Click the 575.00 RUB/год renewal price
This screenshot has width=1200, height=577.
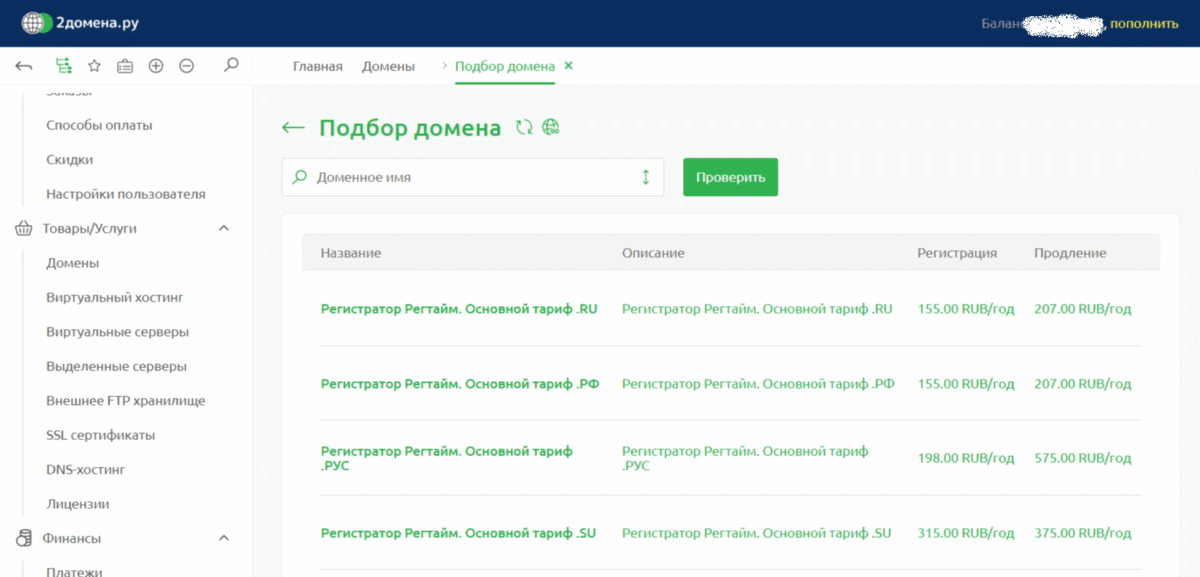pyautogui.click(x=1083, y=459)
